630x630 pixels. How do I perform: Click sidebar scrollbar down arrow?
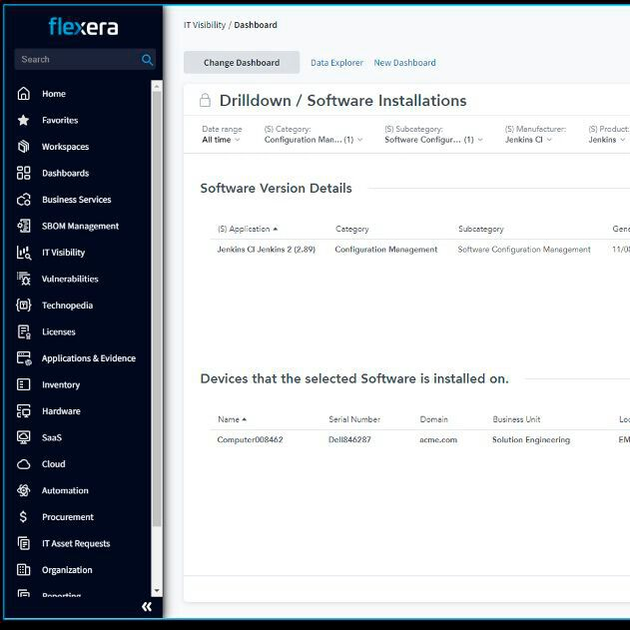coord(157,591)
